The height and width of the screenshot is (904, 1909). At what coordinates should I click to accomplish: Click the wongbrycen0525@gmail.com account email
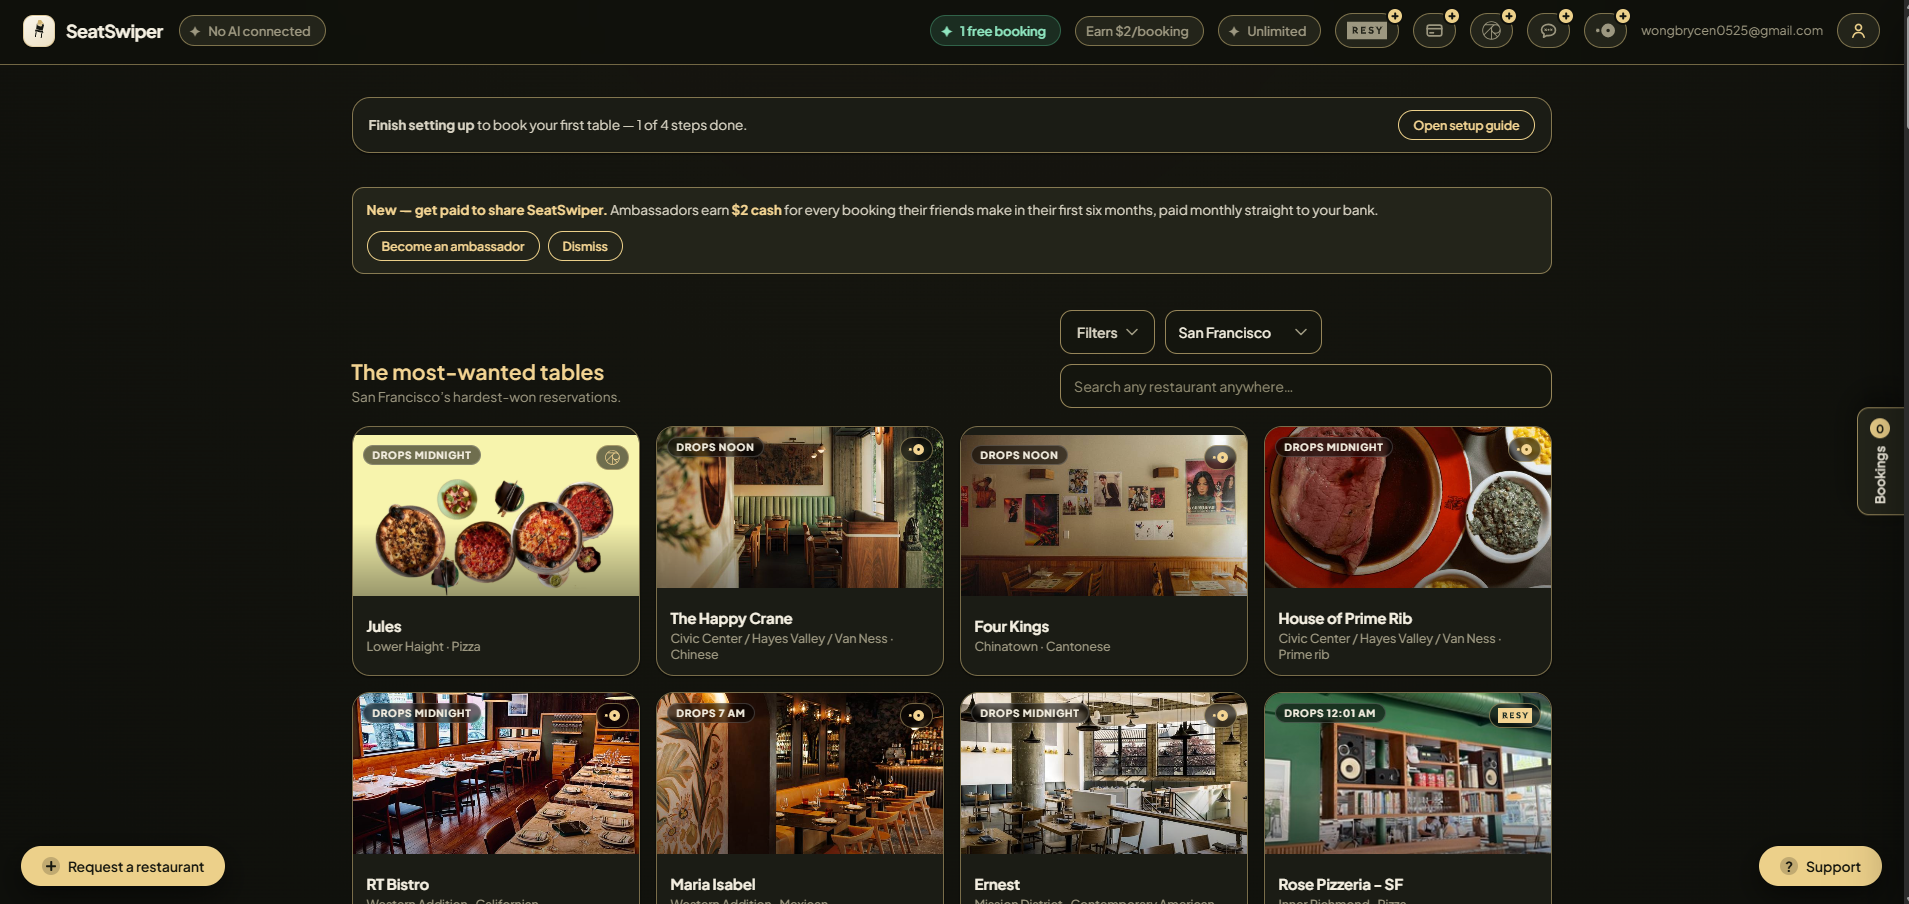click(x=1732, y=31)
